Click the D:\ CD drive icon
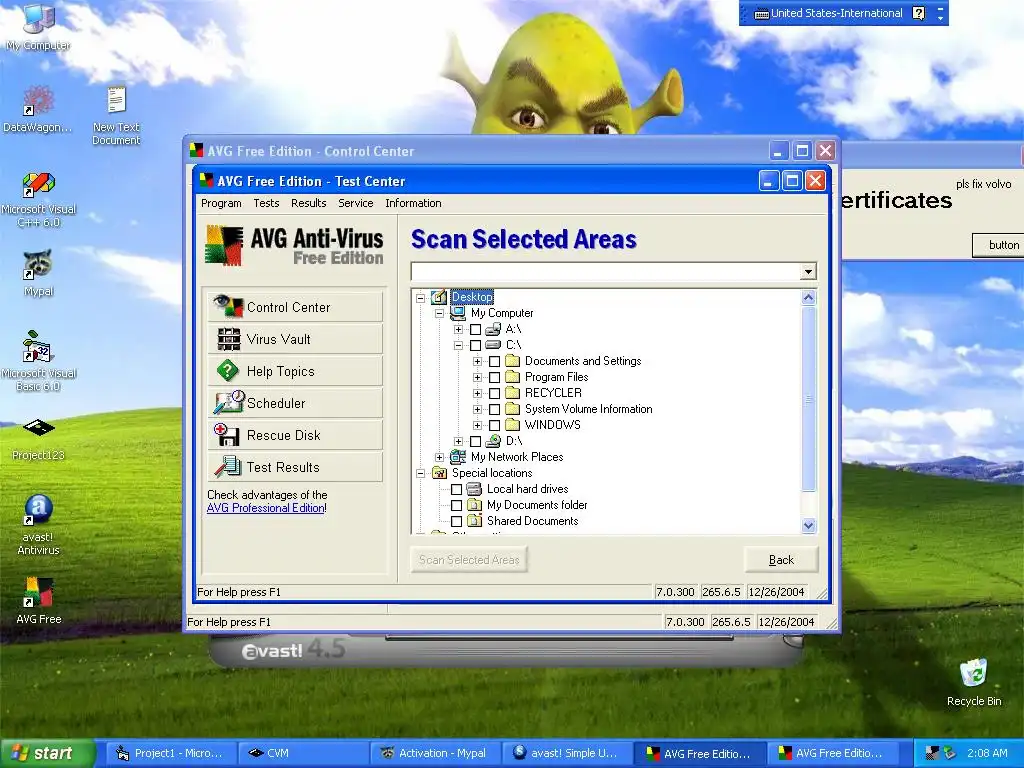Image resolution: width=1024 pixels, height=768 pixels. click(x=493, y=441)
